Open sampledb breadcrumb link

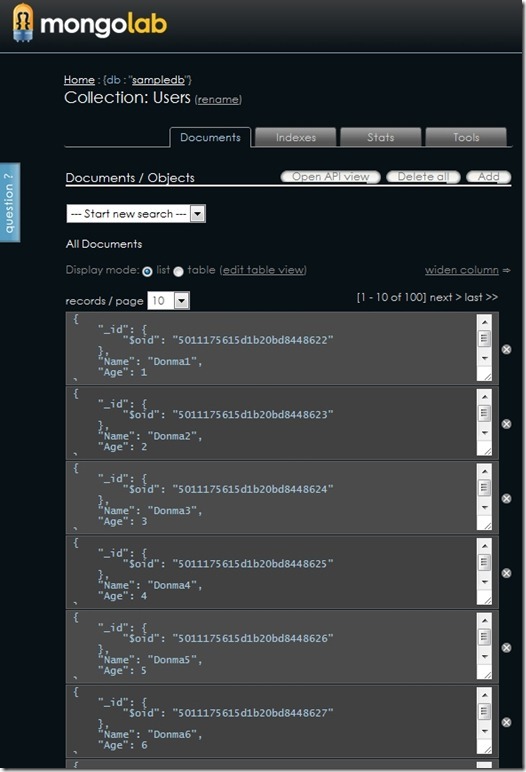159,80
